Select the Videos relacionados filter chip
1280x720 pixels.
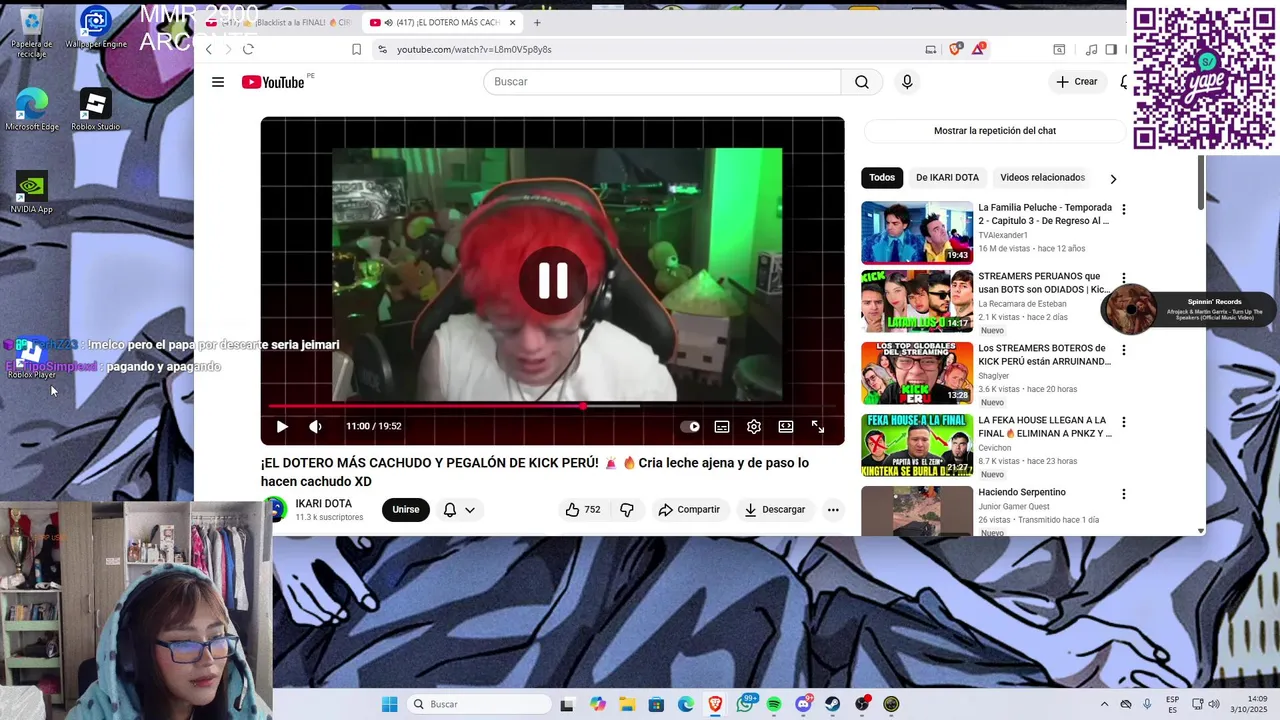1042,178
